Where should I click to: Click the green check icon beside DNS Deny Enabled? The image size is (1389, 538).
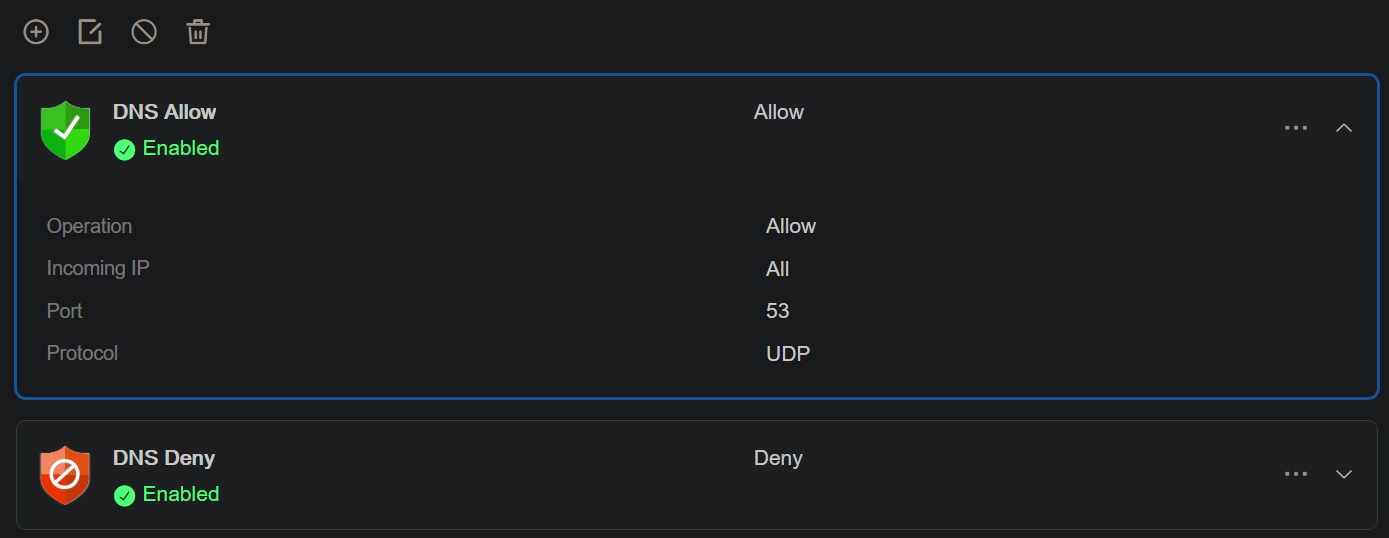[x=124, y=495]
